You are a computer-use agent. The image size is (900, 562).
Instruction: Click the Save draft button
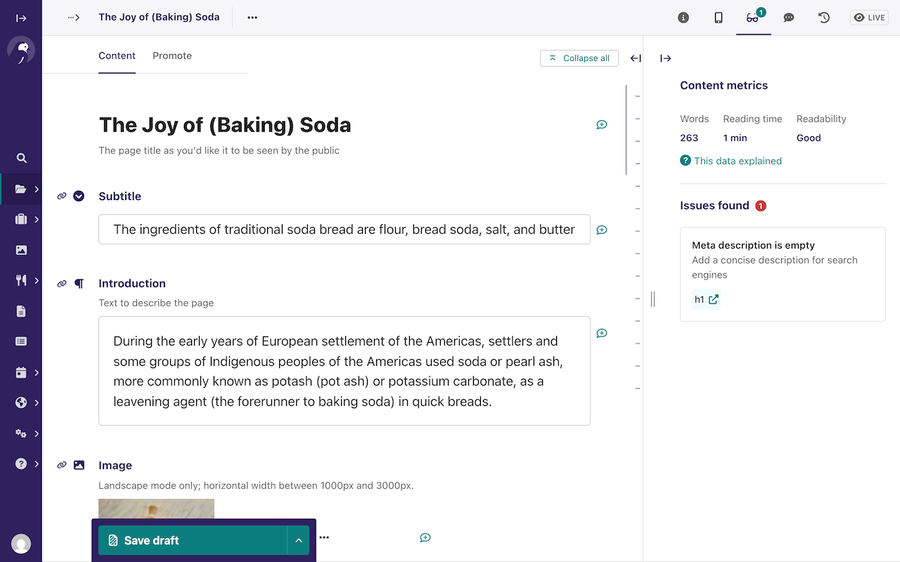tap(192, 540)
